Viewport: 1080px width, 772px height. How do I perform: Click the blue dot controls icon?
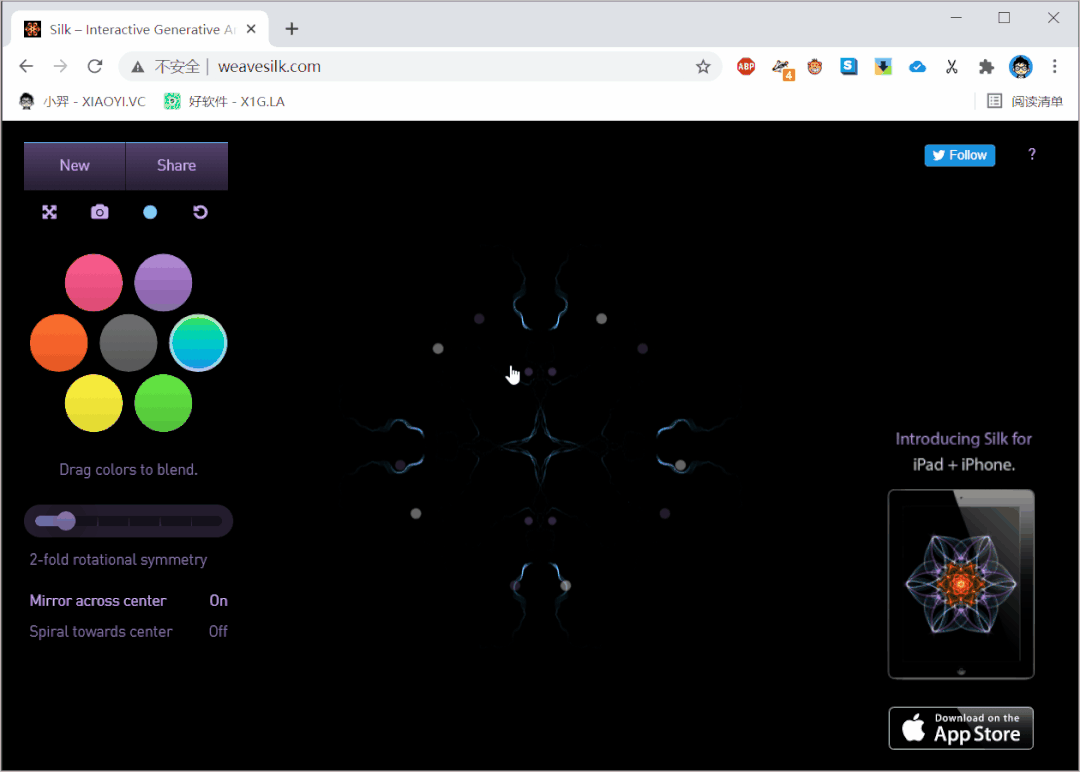(x=150, y=212)
